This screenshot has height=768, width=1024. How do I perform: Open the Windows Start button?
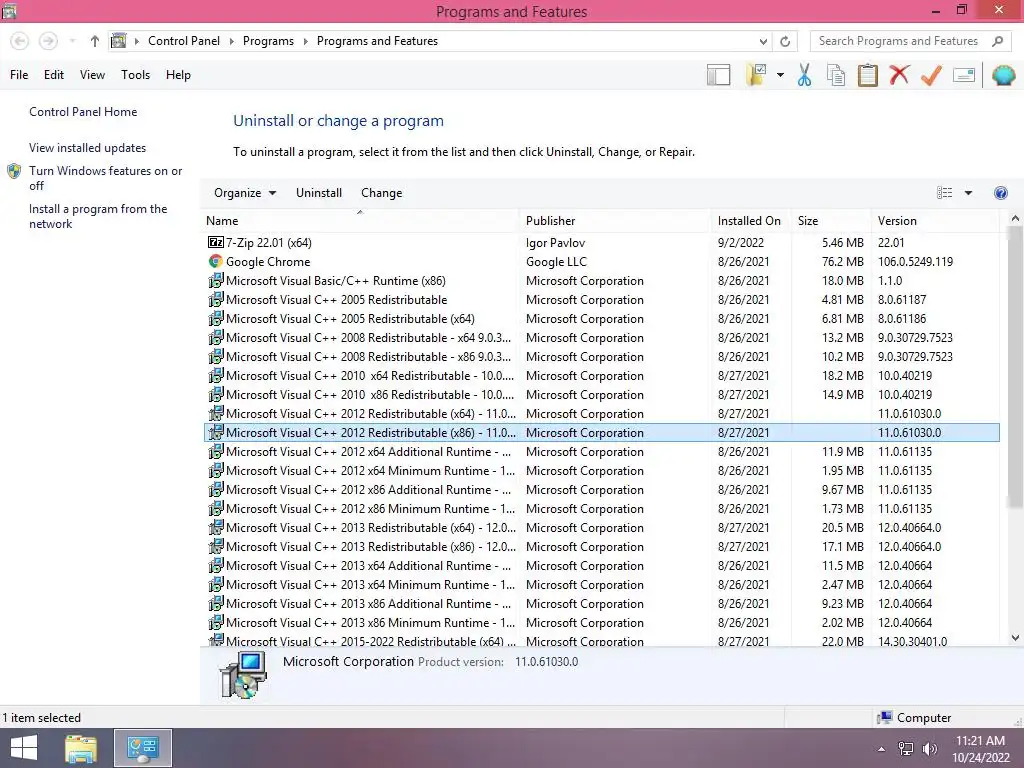[24, 748]
